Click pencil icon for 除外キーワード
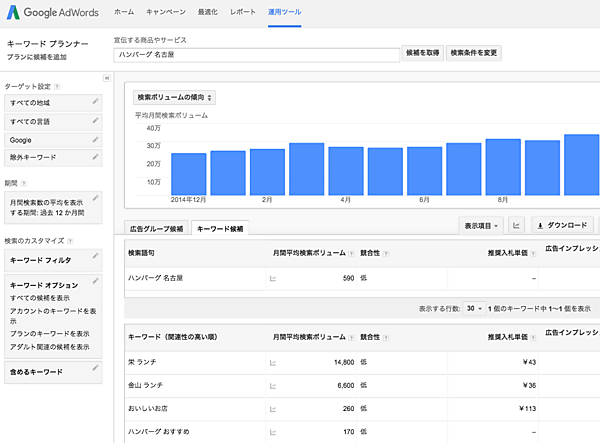 point(95,158)
